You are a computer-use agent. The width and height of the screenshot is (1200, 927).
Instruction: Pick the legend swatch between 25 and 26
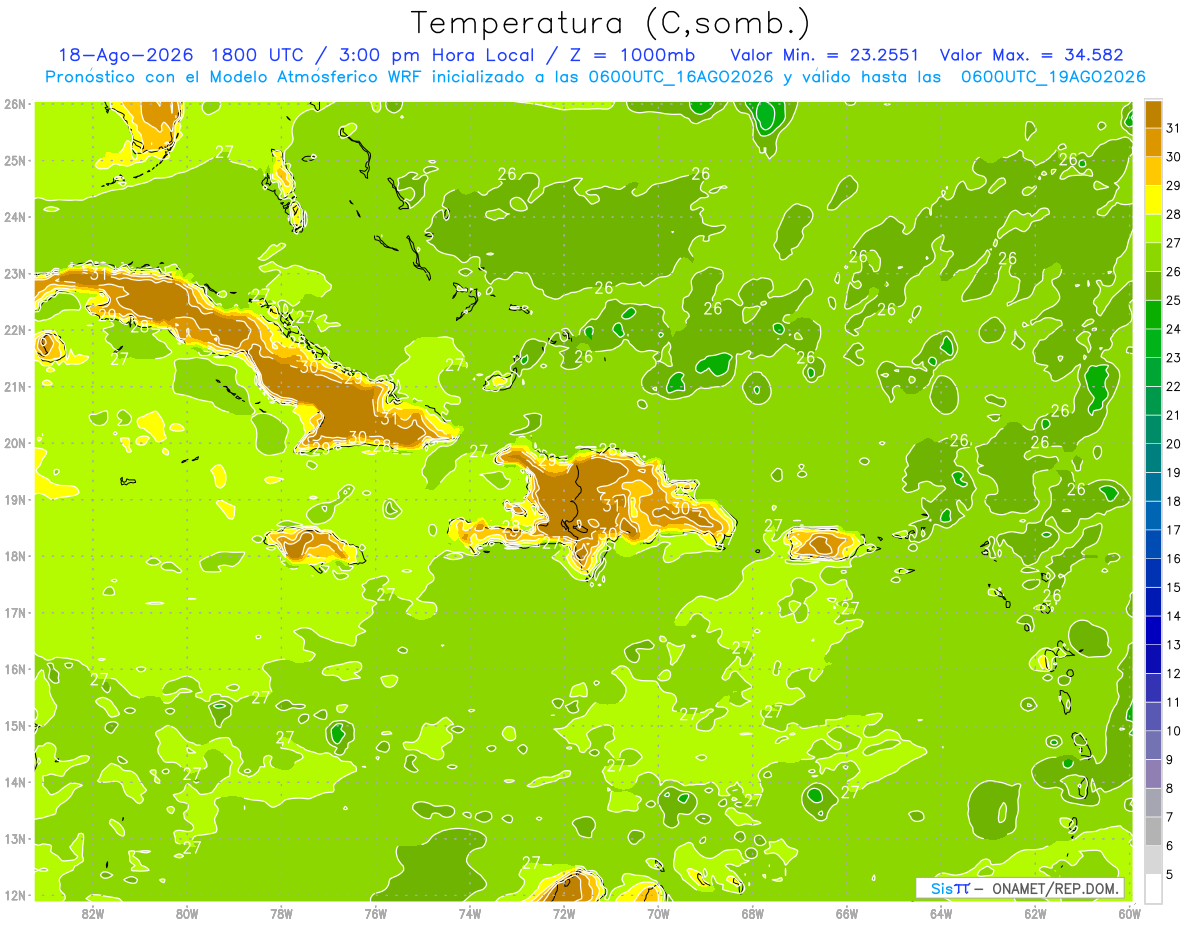(x=1154, y=285)
